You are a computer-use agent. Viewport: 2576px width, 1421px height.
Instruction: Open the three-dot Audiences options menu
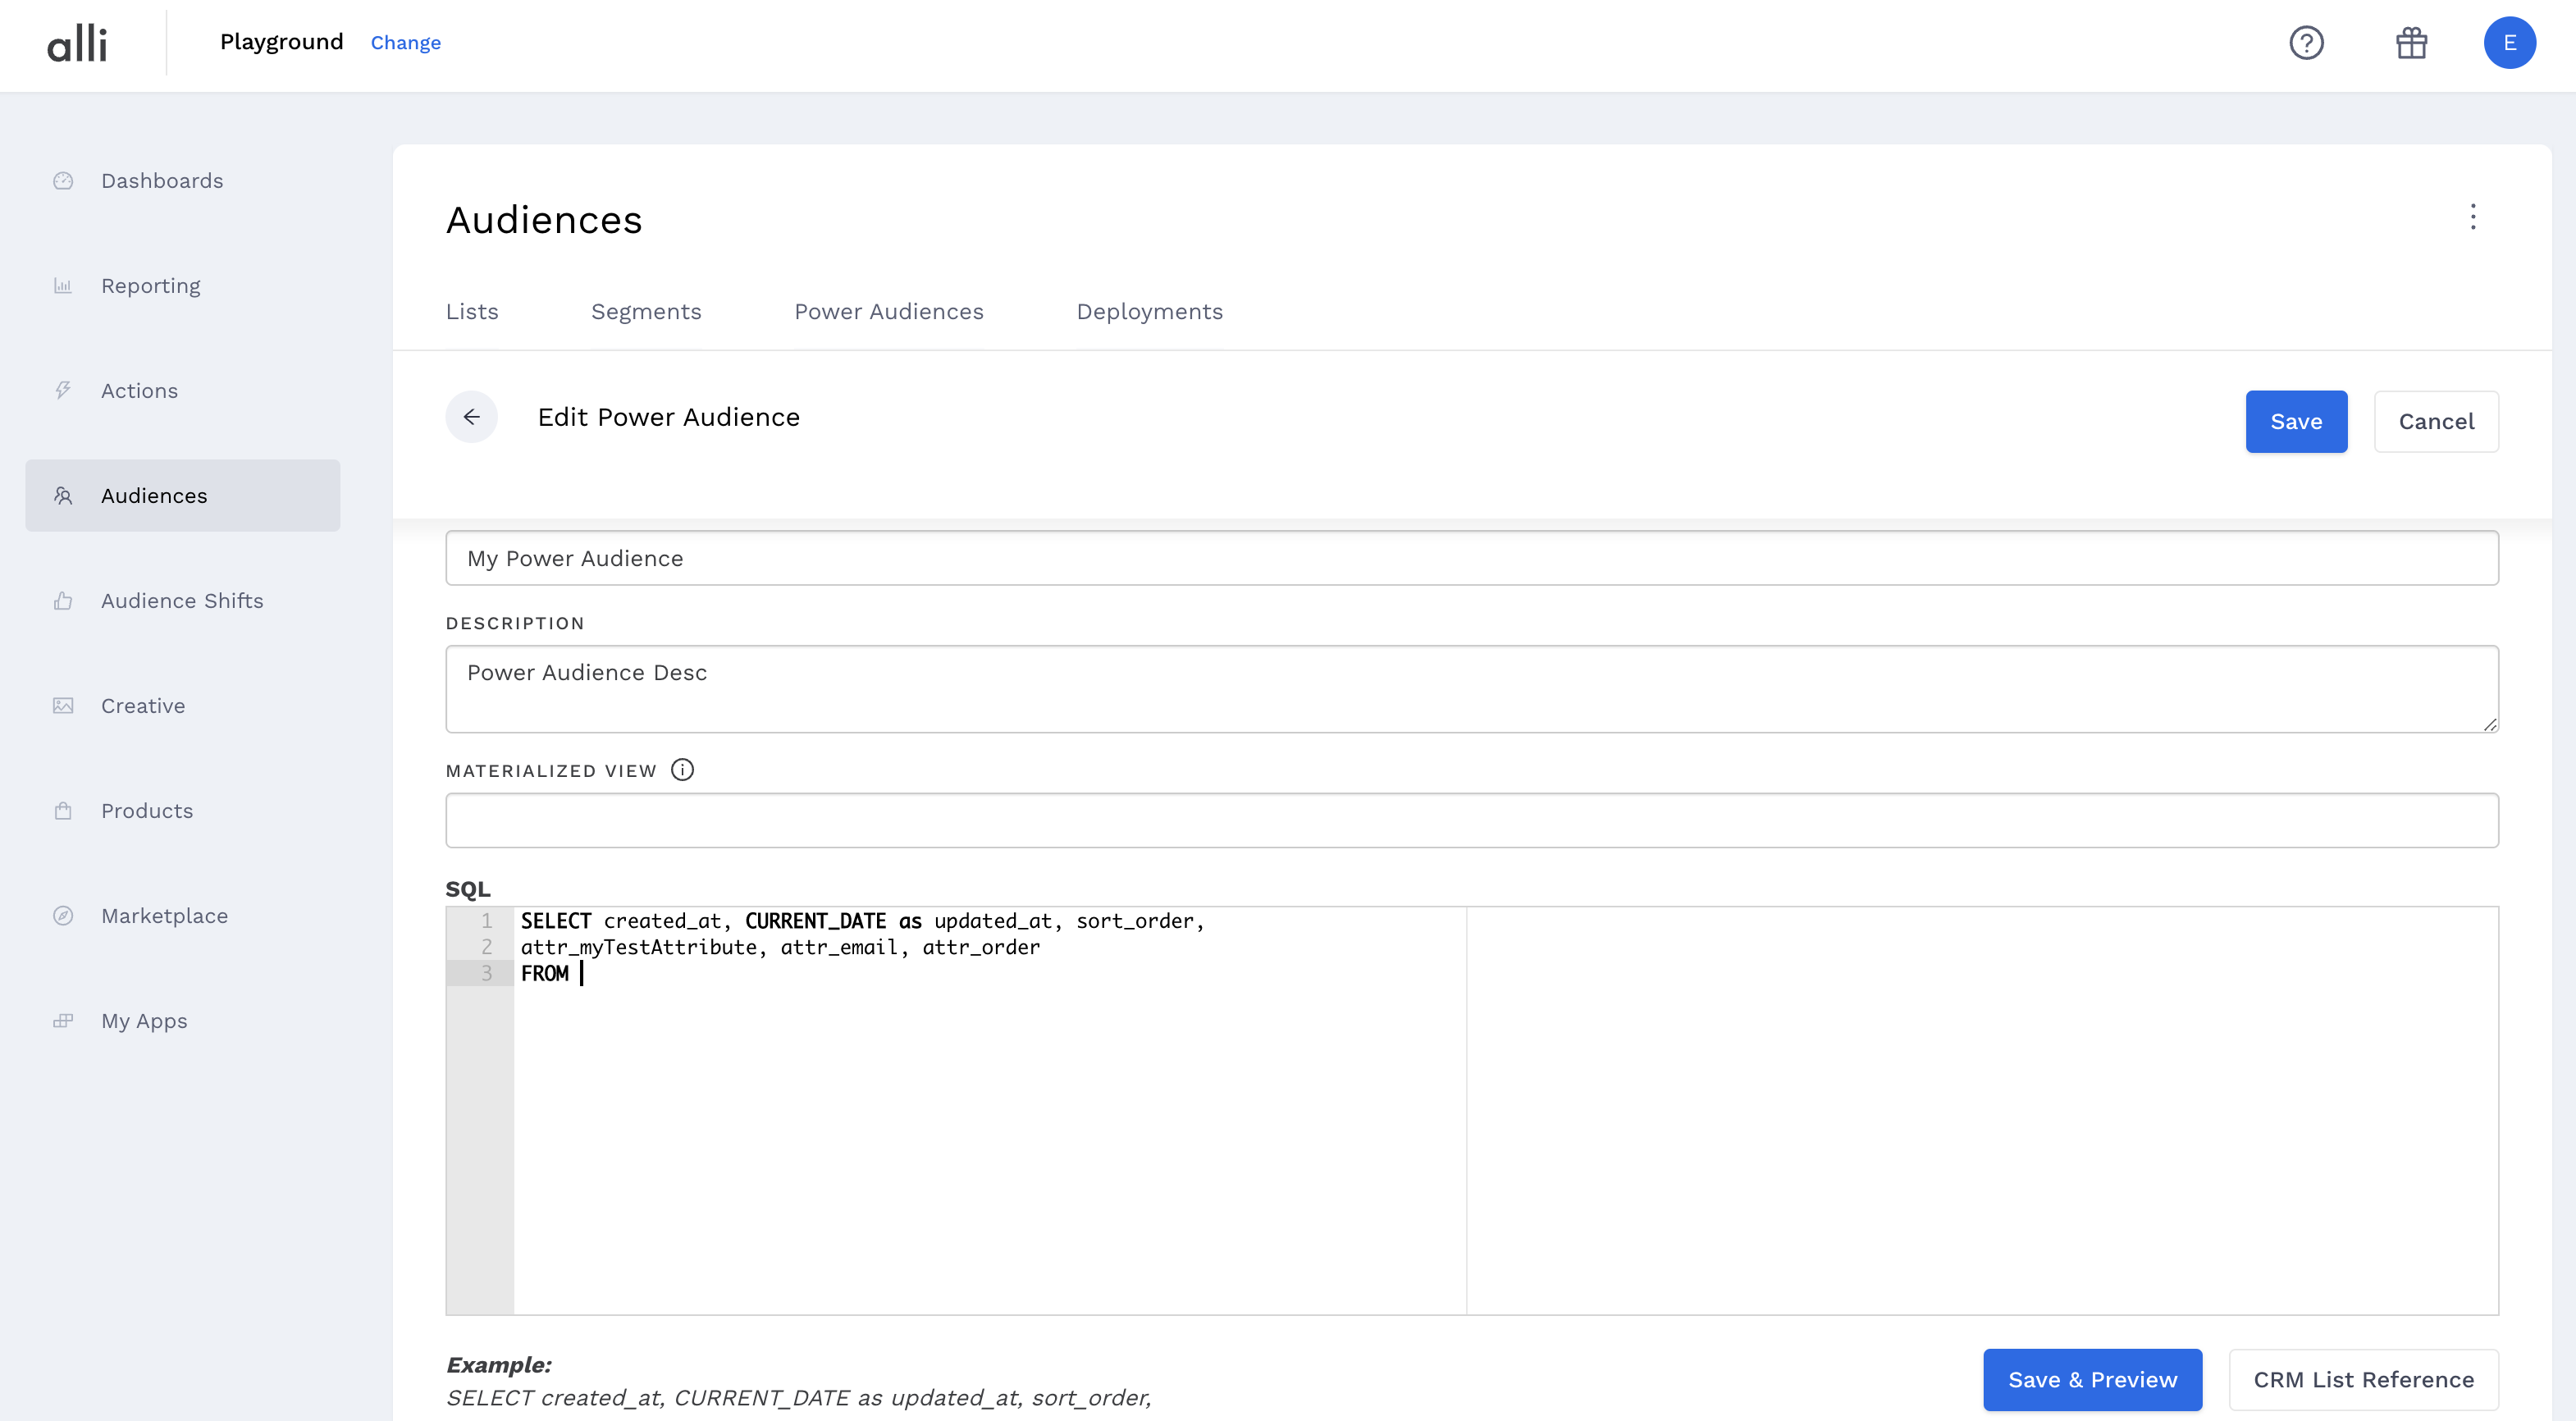click(2473, 217)
